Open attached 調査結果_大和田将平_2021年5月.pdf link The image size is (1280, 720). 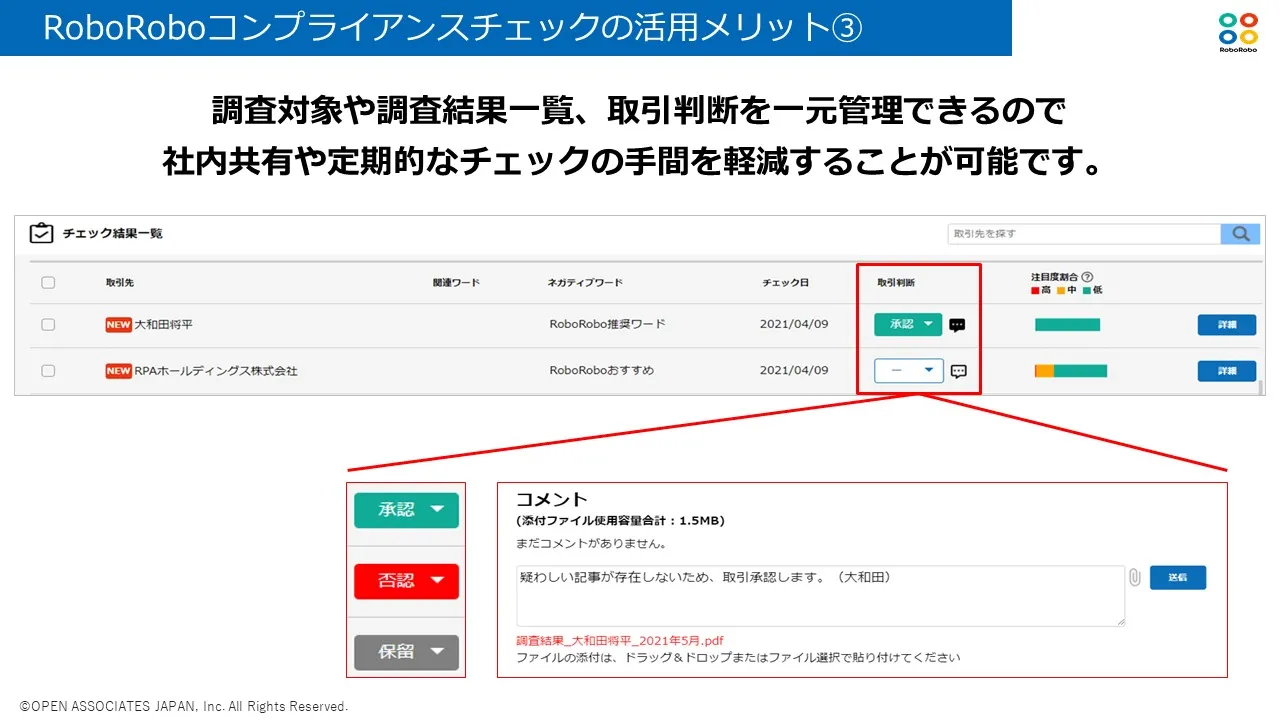click(620, 641)
